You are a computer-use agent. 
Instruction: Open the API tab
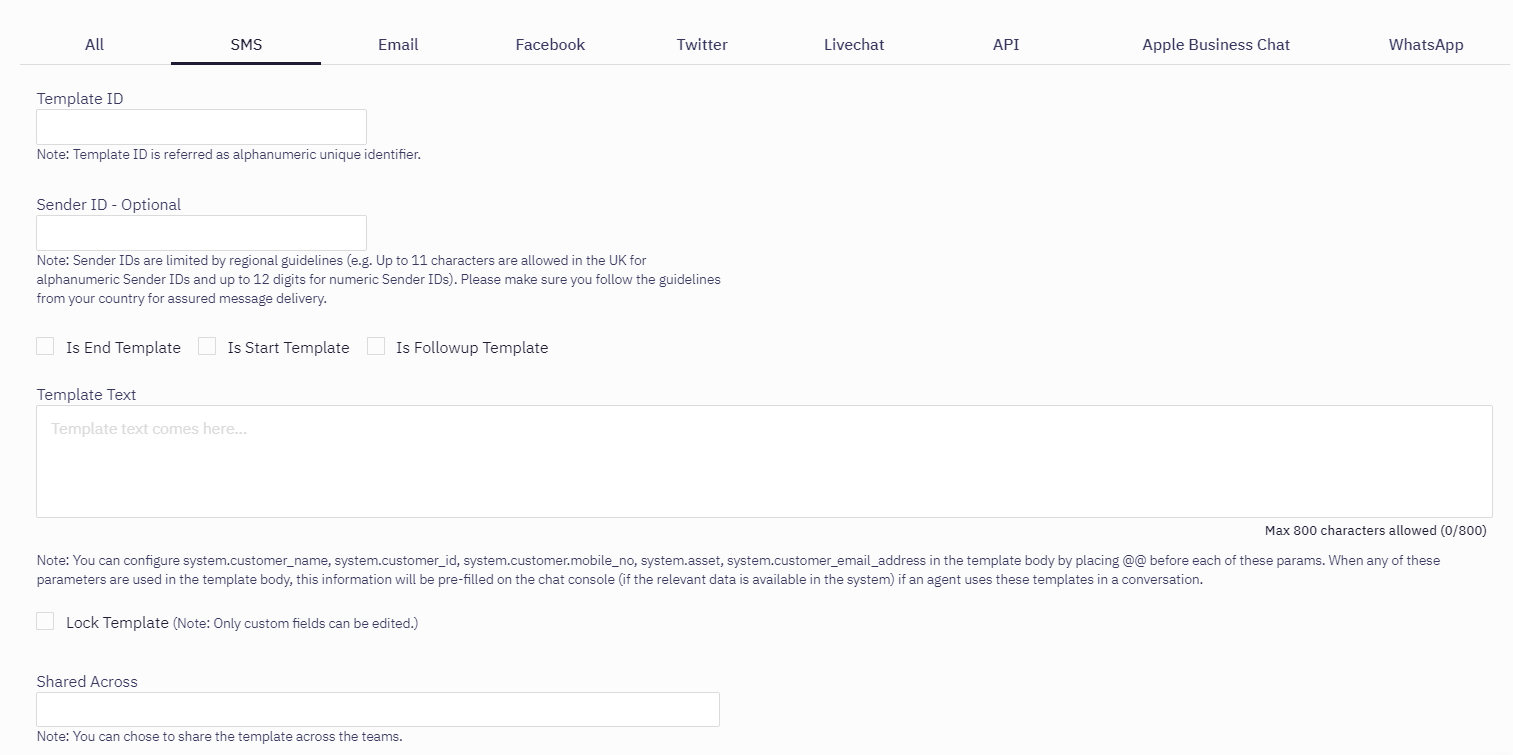(1006, 45)
